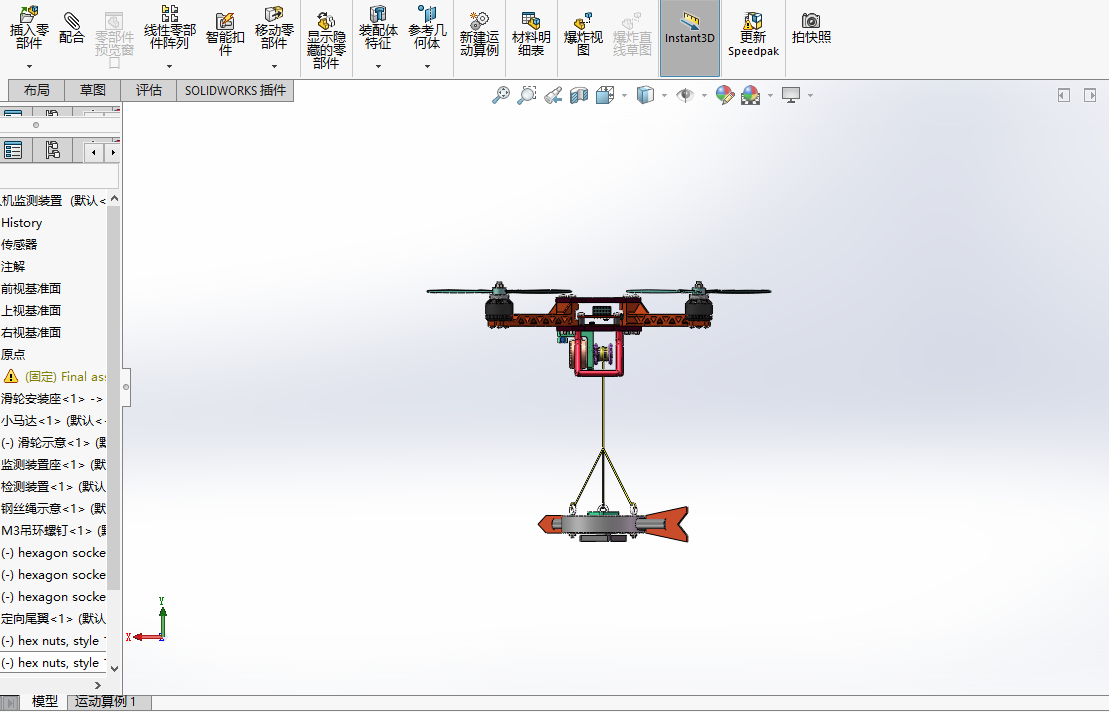Open the 智能扣件 (Smart Fasteners) tool
This screenshot has height=712, width=1109.
[x=225, y=33]
